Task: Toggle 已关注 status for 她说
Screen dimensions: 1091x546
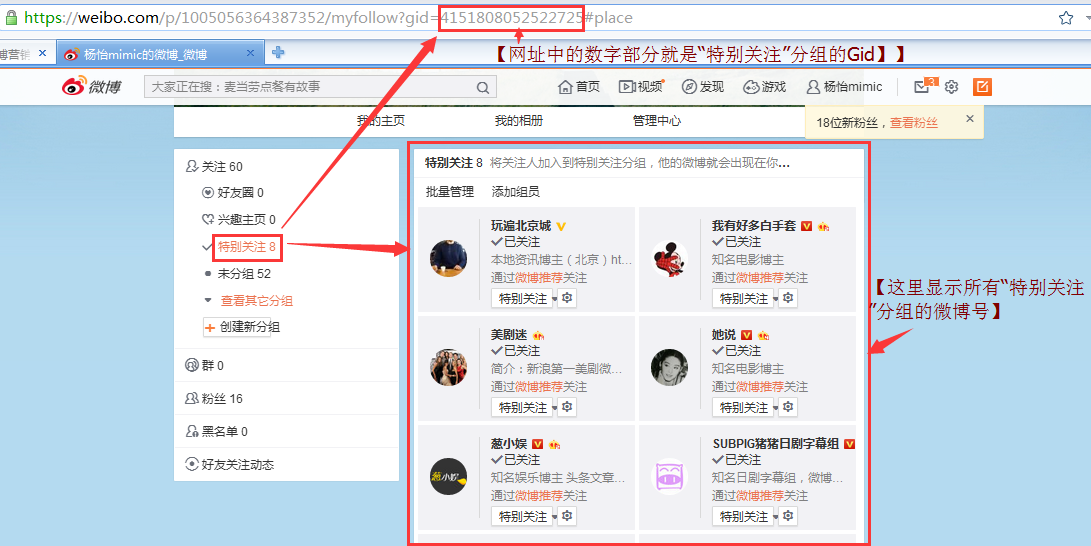Action: point(736,351)
